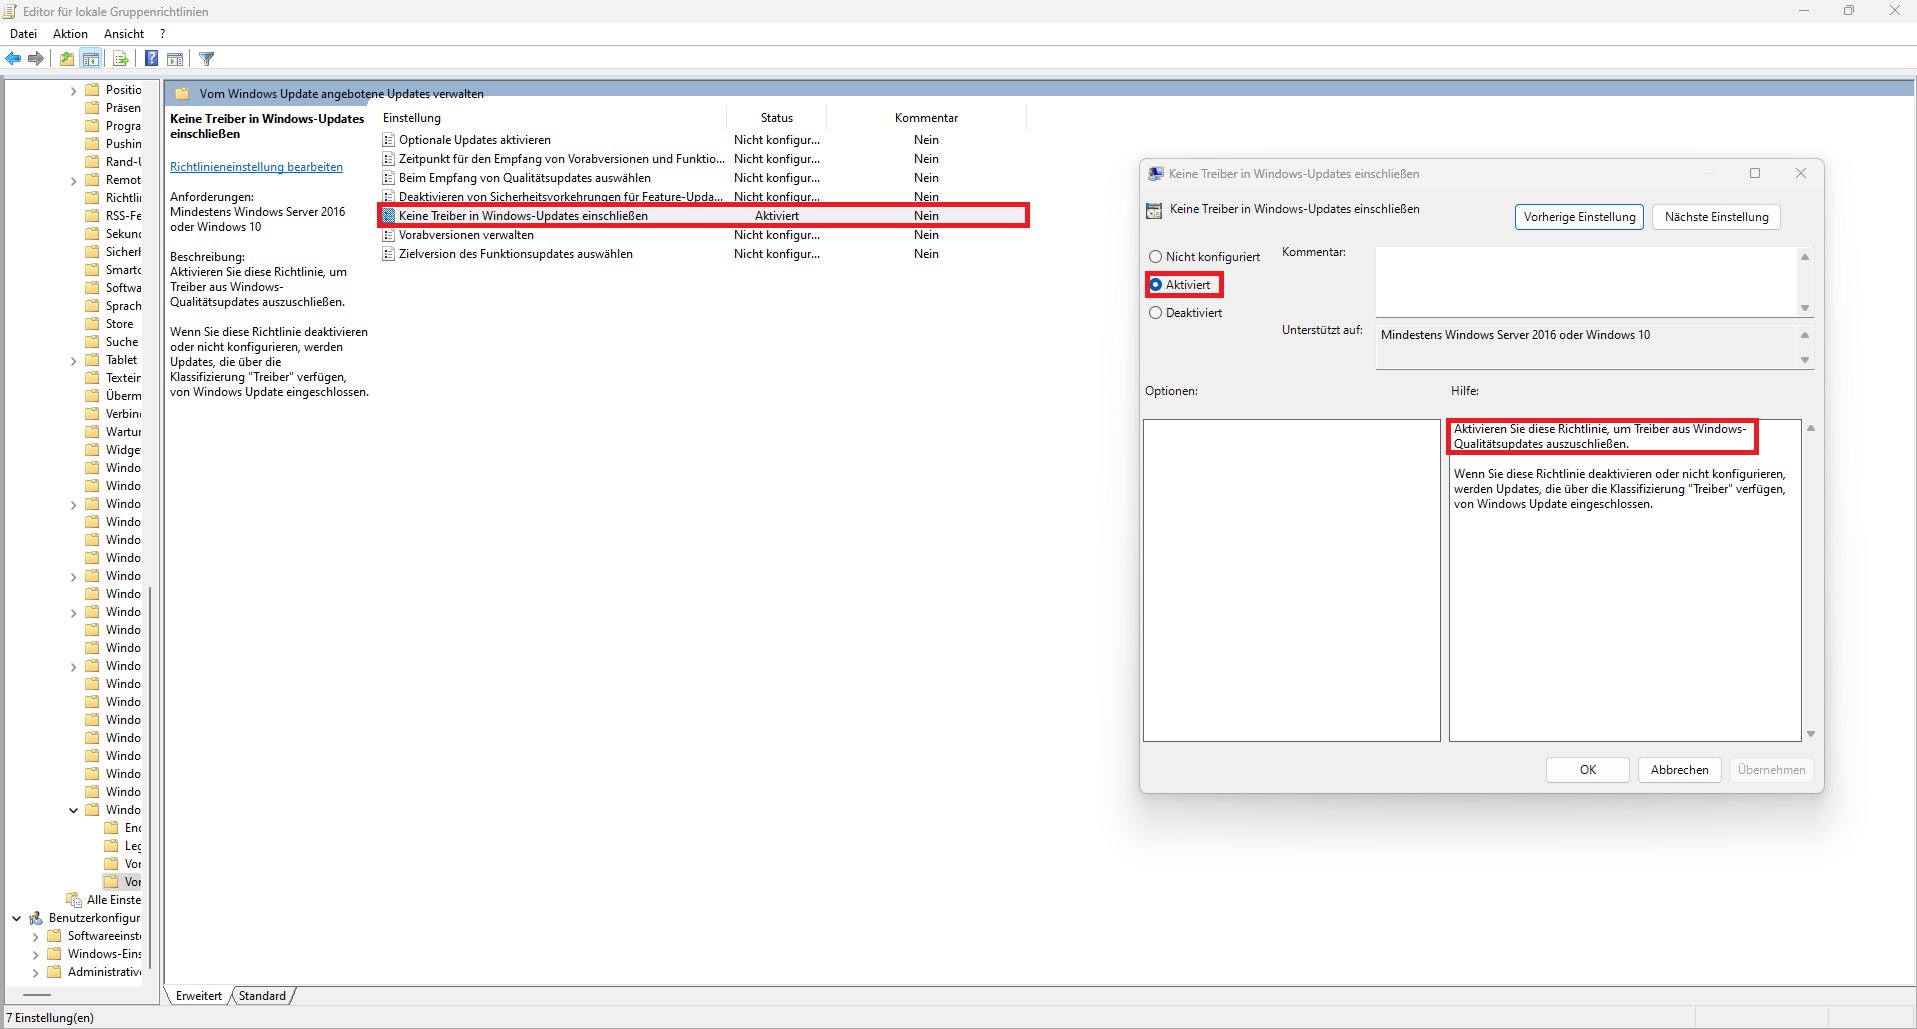Sort list by the Status column header
Viewport: 1917px width, 1029px height.
[x=776, y=118]
